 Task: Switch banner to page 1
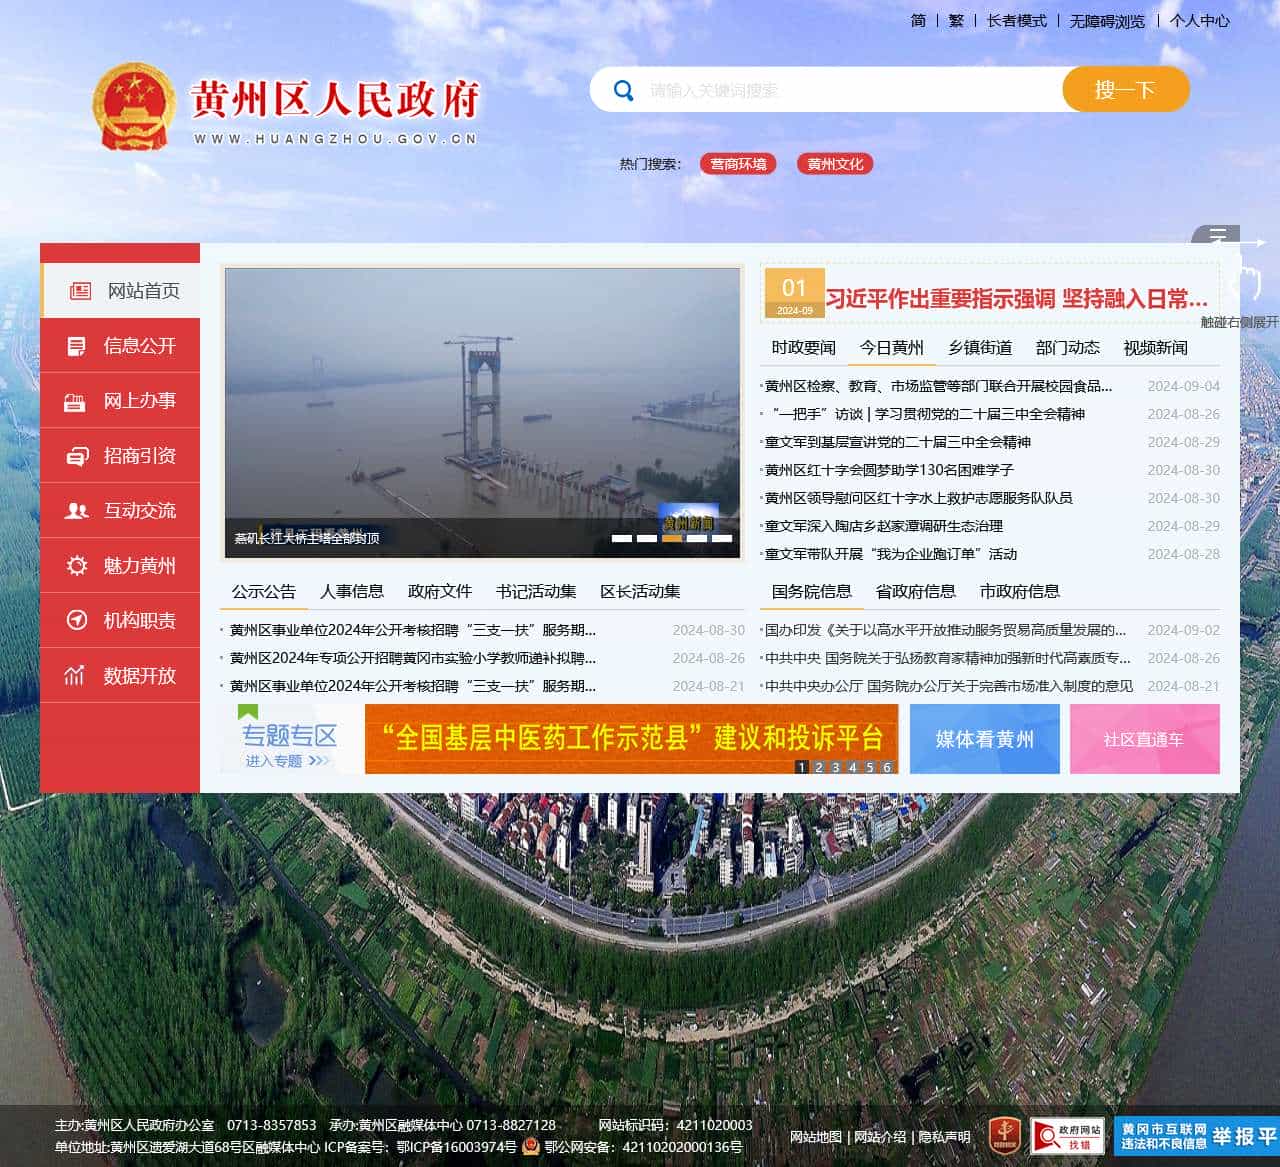801,767
